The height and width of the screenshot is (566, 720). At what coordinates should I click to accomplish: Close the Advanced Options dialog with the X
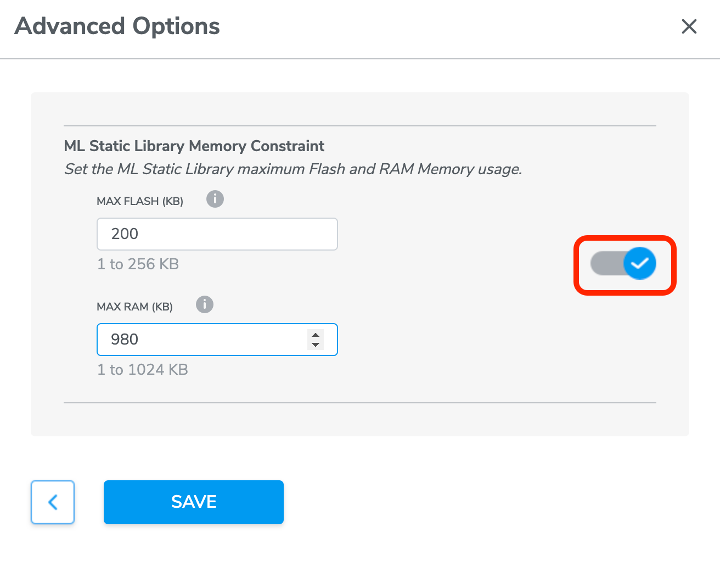(689, 26)
